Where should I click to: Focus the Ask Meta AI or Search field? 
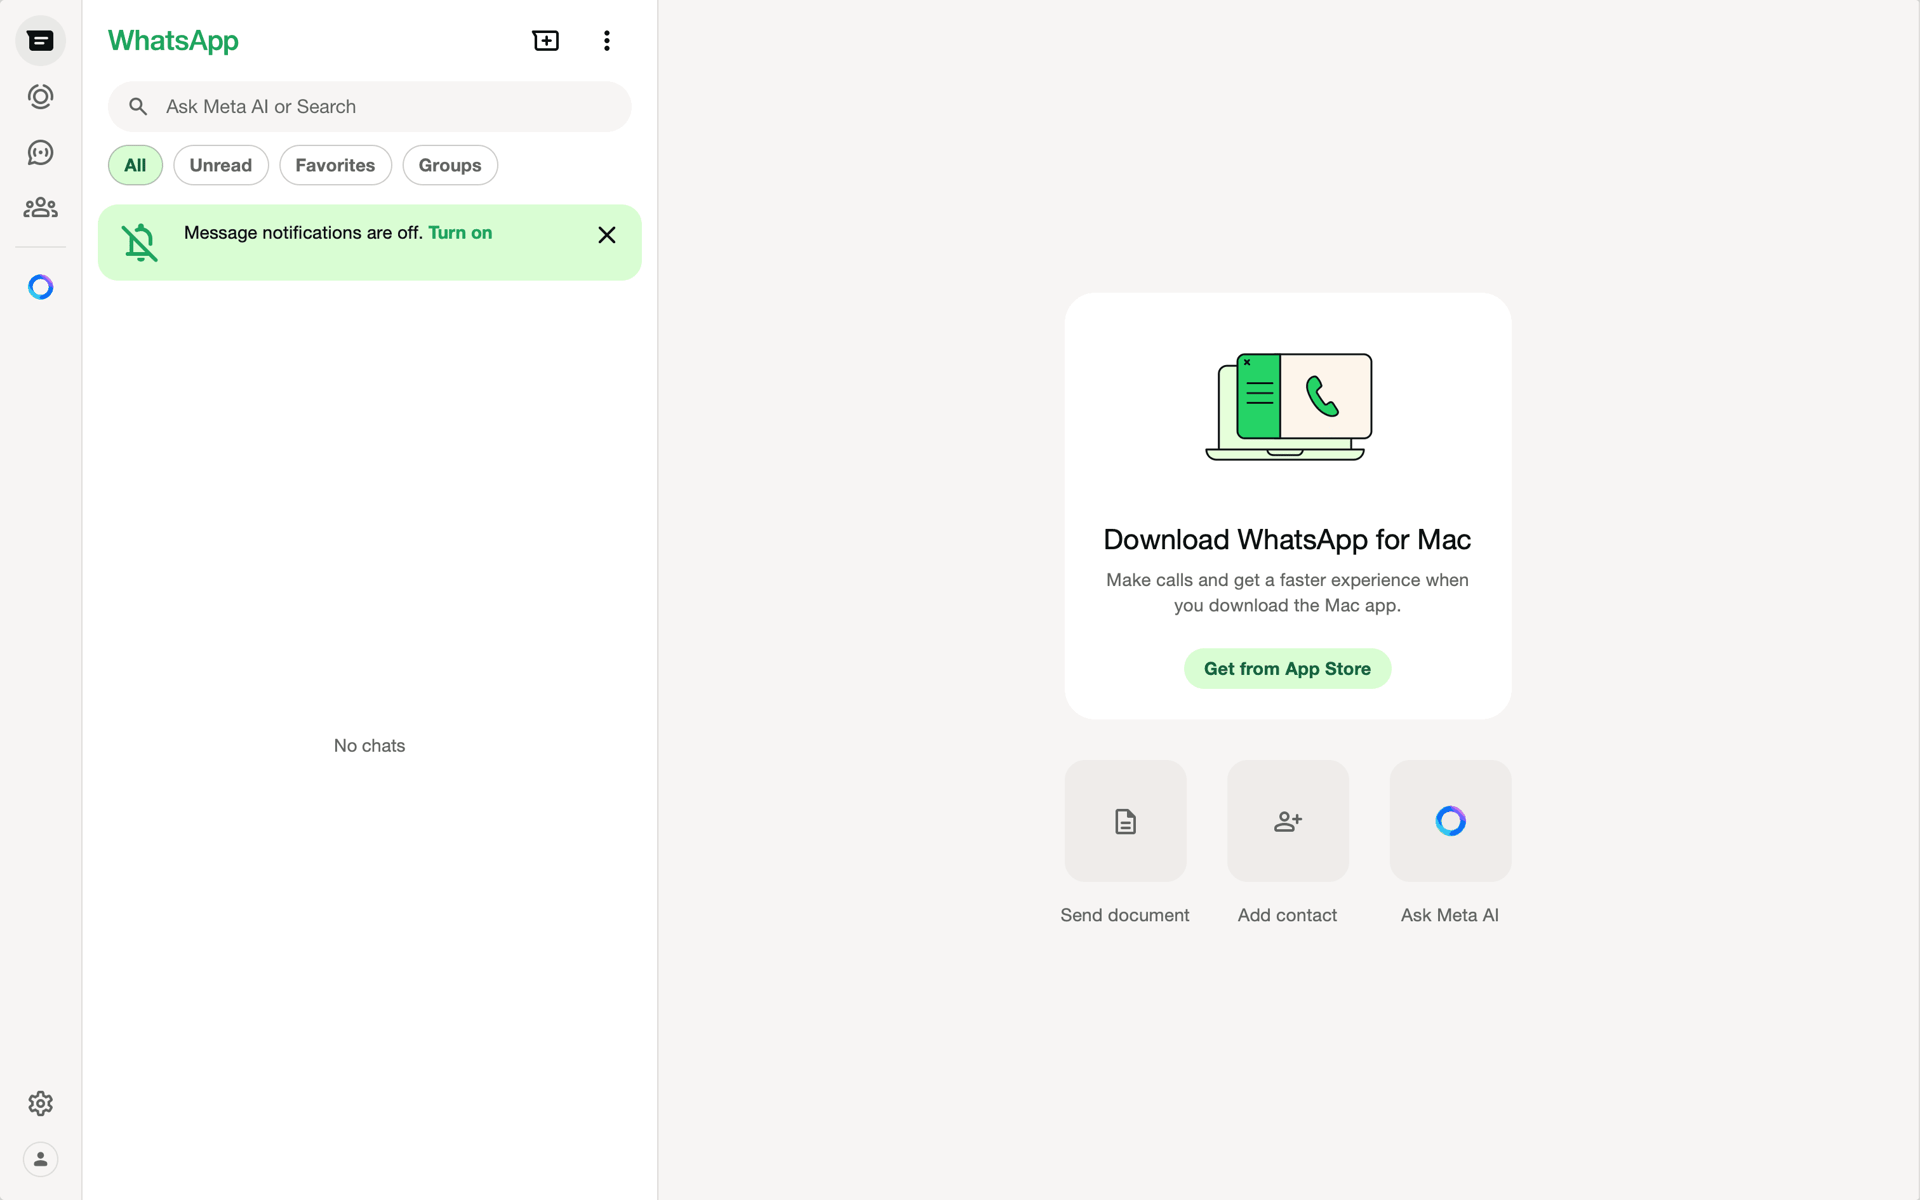370,106
